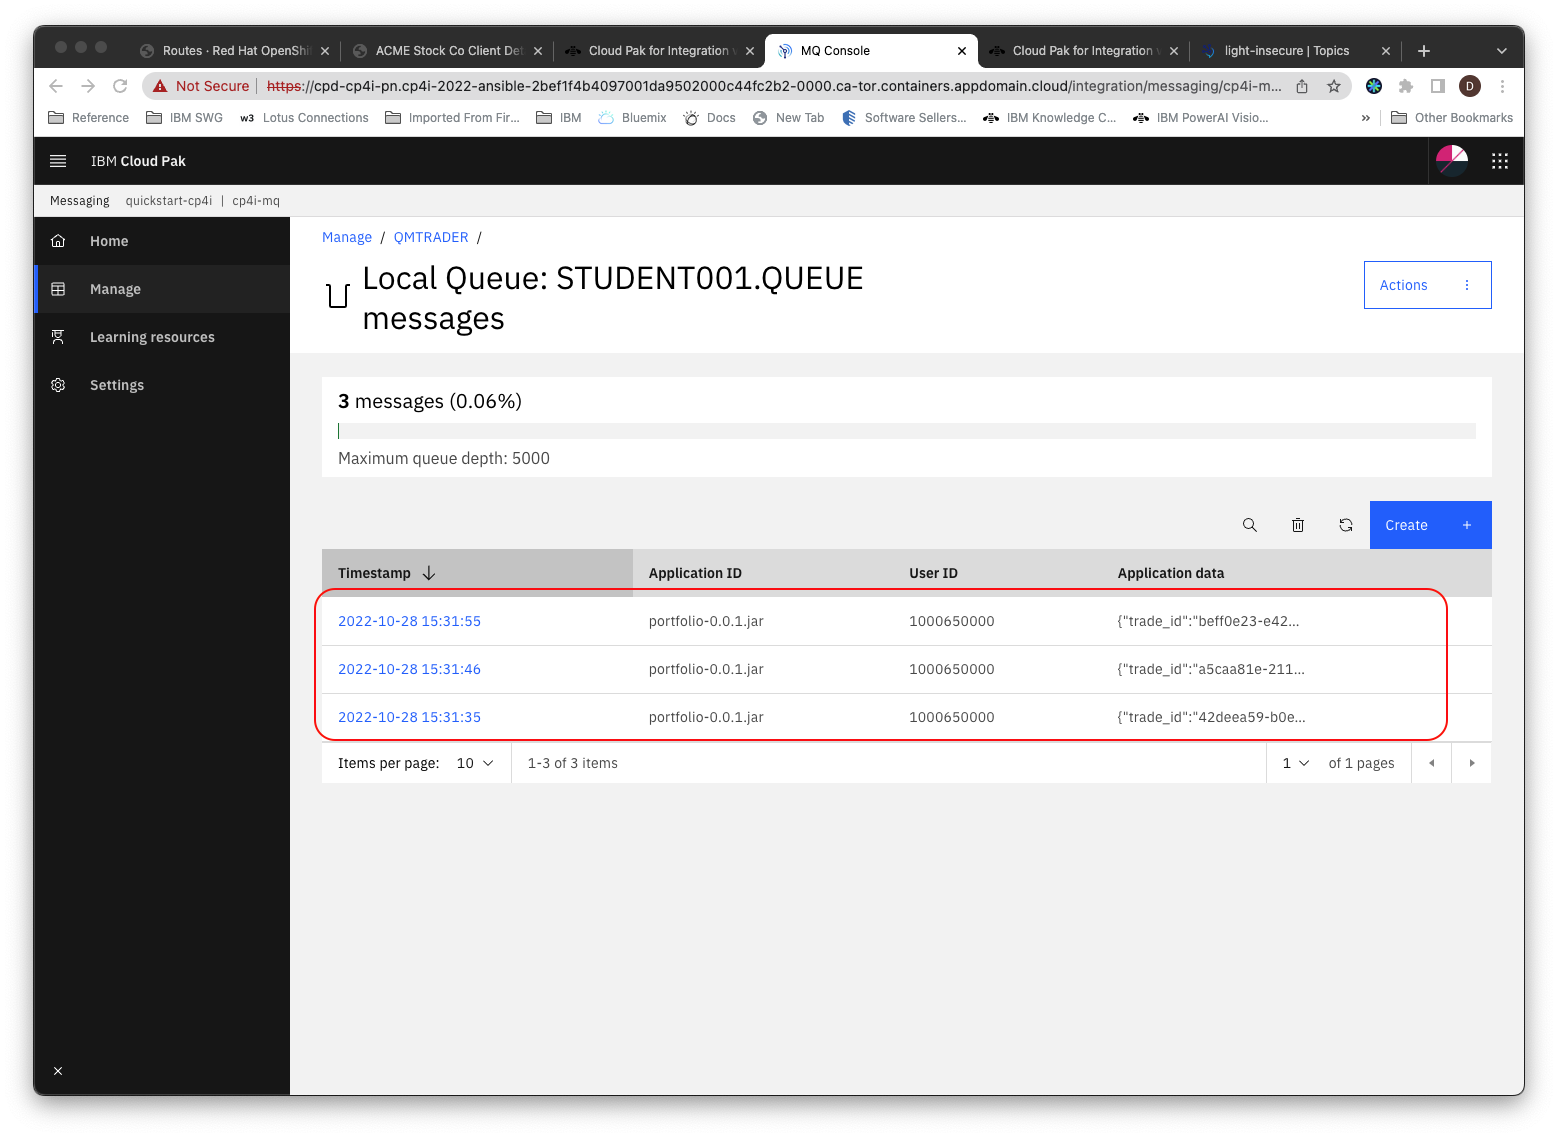Open message 2022-10-28 15:31:46
Image resolution: width=1558 pixels, height=1137 pixels.
[409, 669]
